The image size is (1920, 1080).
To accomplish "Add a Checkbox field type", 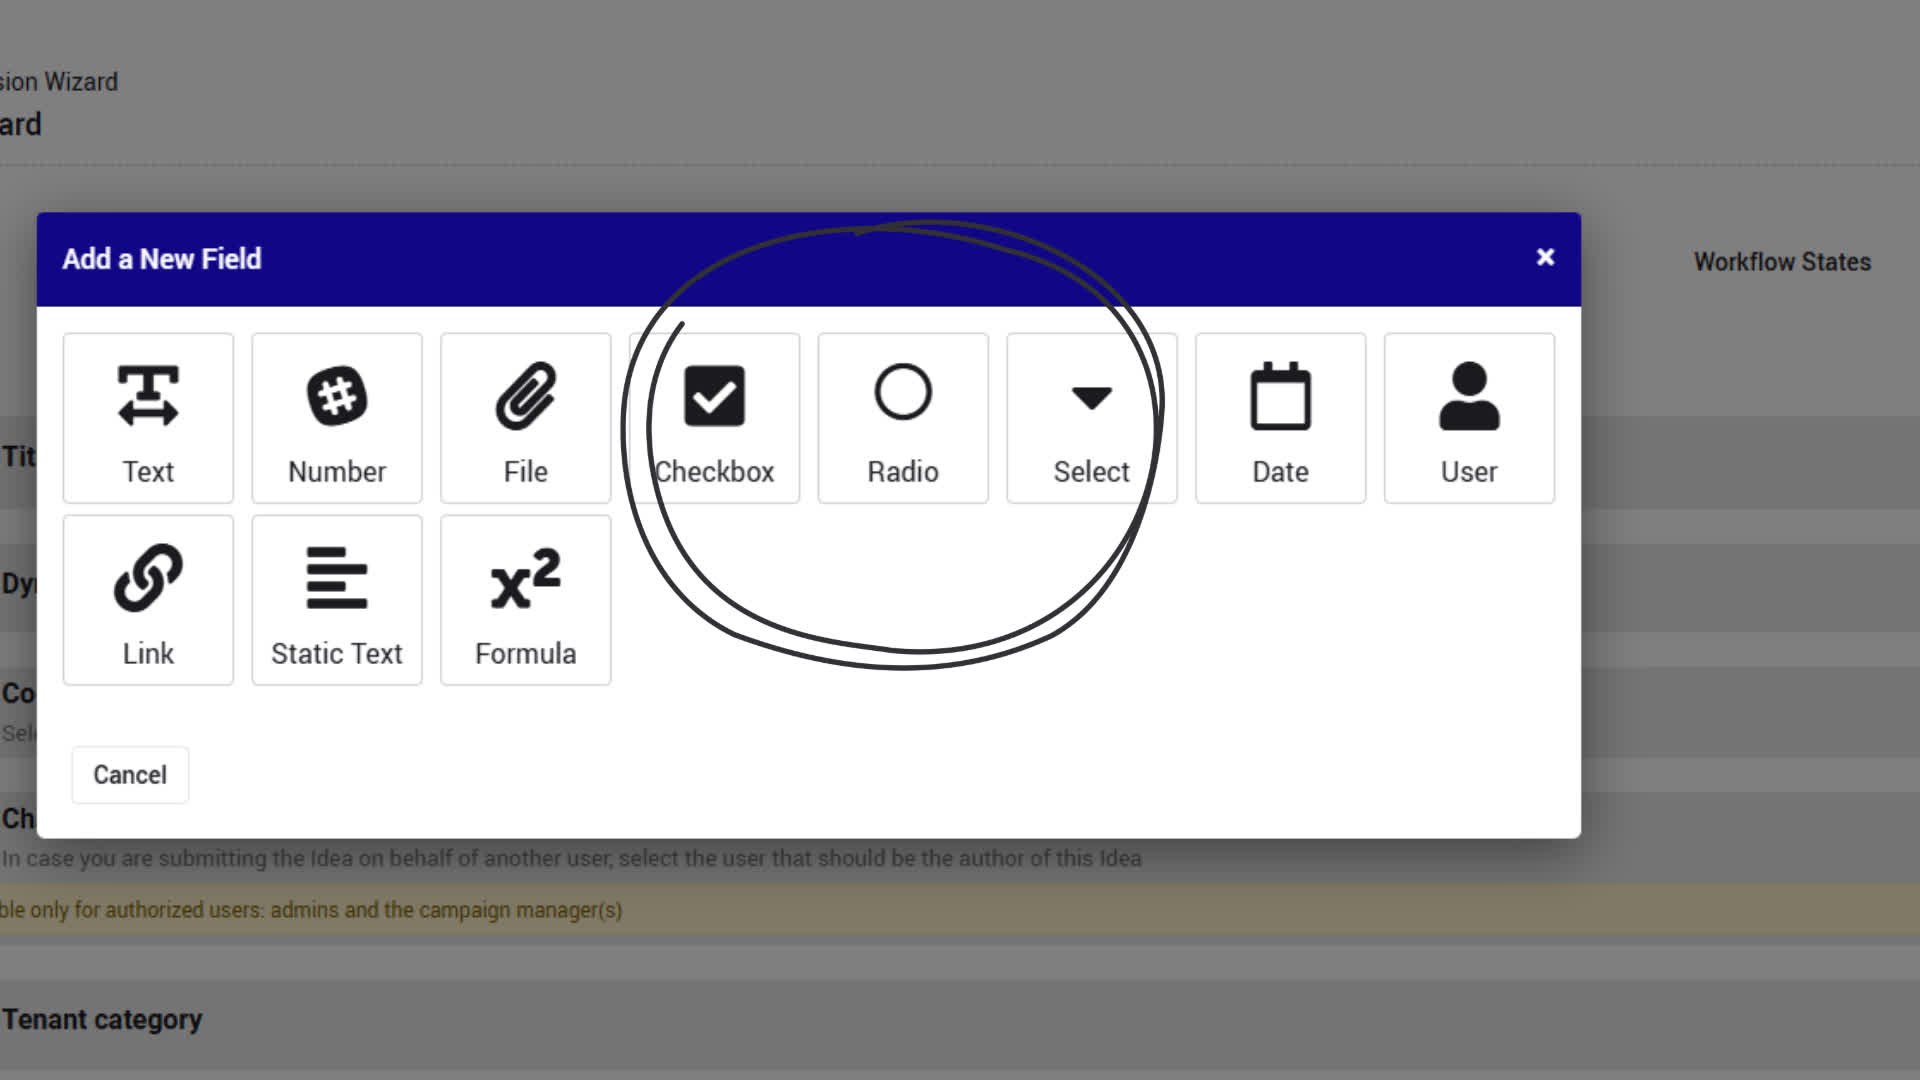I will [714, 419].
